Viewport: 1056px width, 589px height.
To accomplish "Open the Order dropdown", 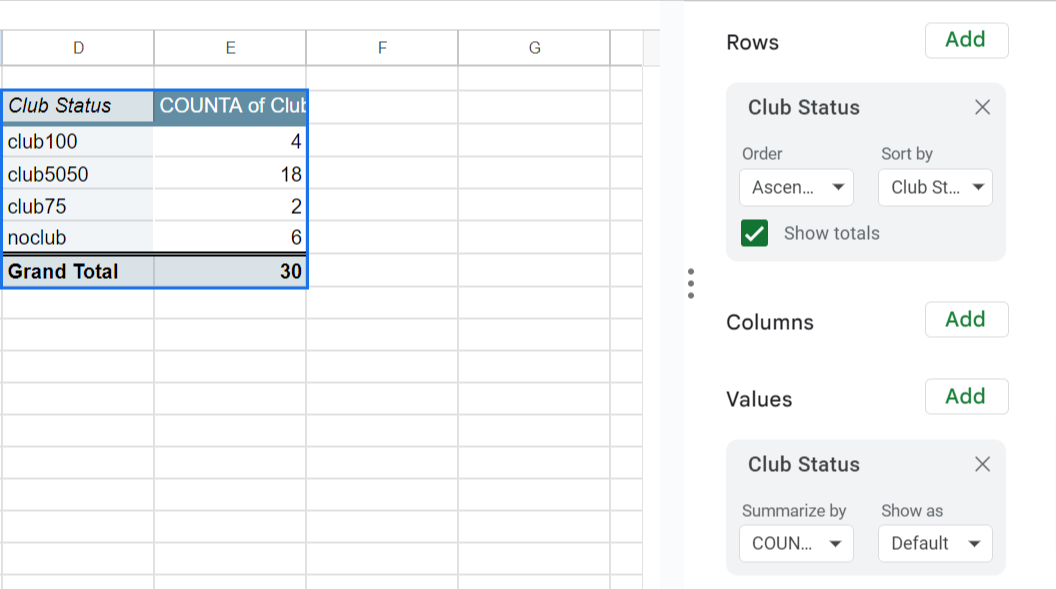I will 796,187.
